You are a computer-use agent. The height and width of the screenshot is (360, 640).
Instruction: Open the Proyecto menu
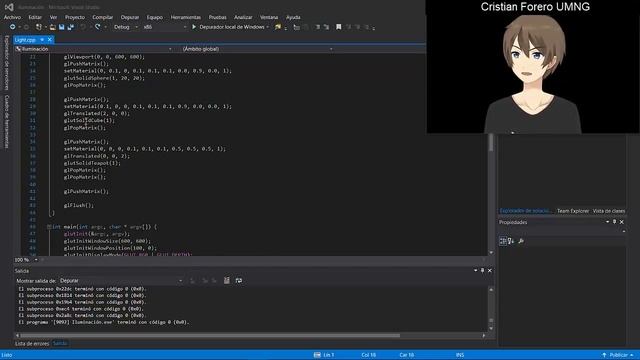[x=75, y=17]
